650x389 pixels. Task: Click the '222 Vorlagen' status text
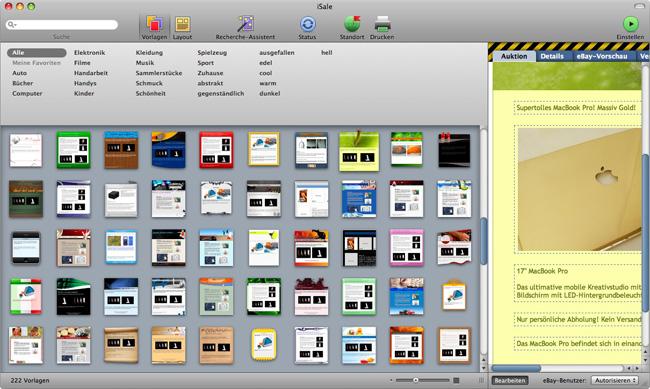[x=30, y=380]
